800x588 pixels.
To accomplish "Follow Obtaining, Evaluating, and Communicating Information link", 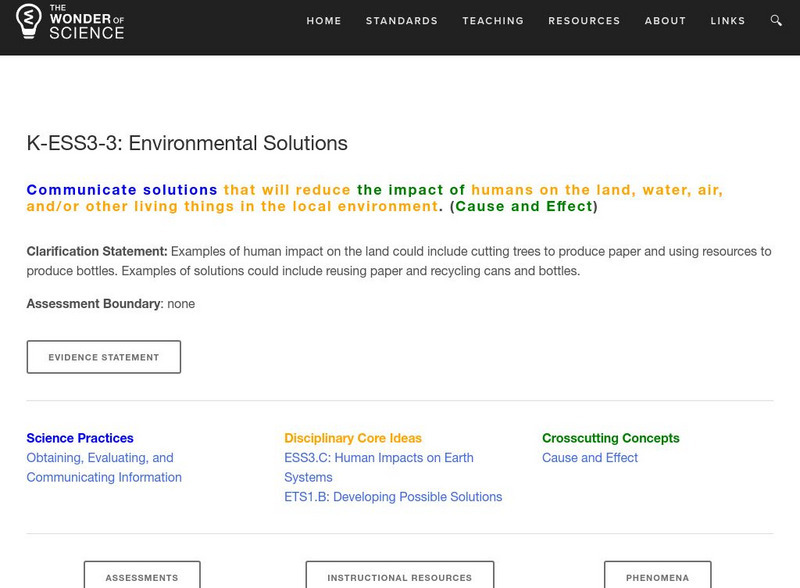I will click(x=104, y=468).
